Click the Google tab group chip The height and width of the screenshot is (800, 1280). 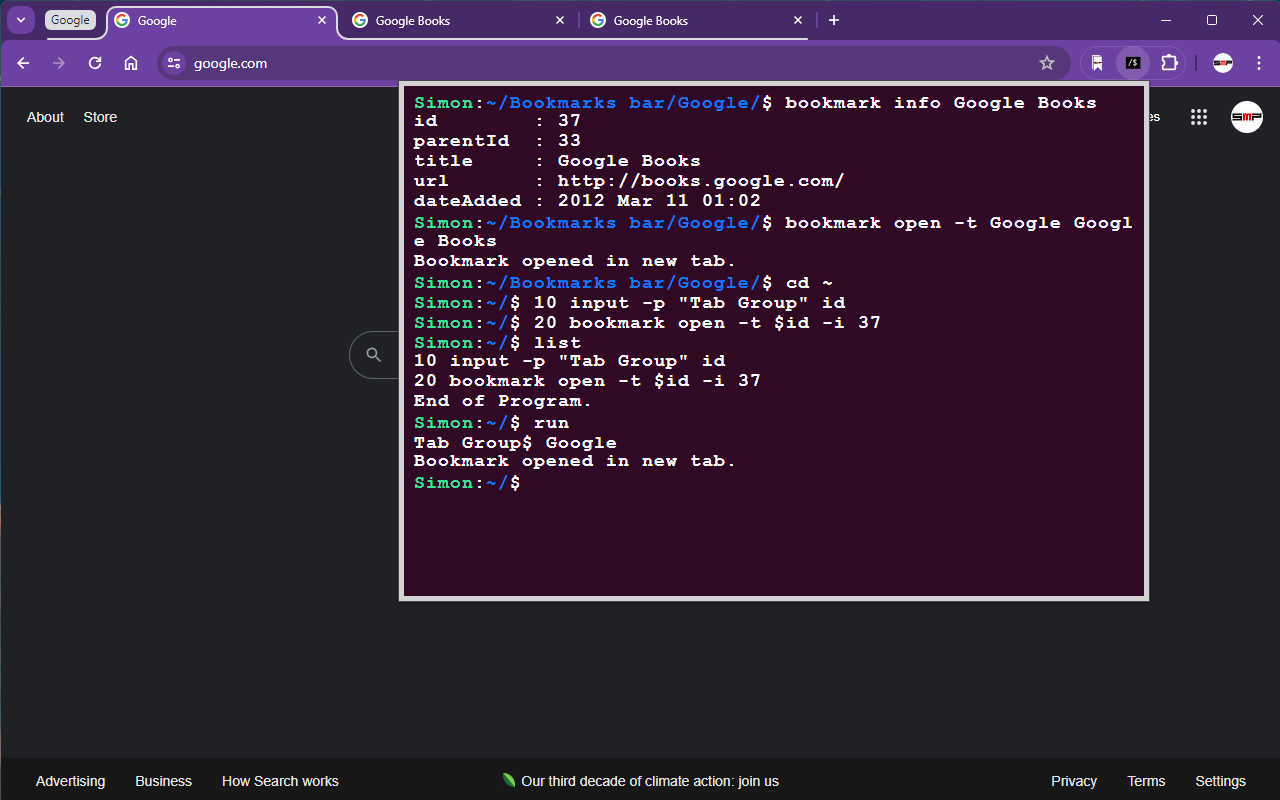tap(70, 20)
